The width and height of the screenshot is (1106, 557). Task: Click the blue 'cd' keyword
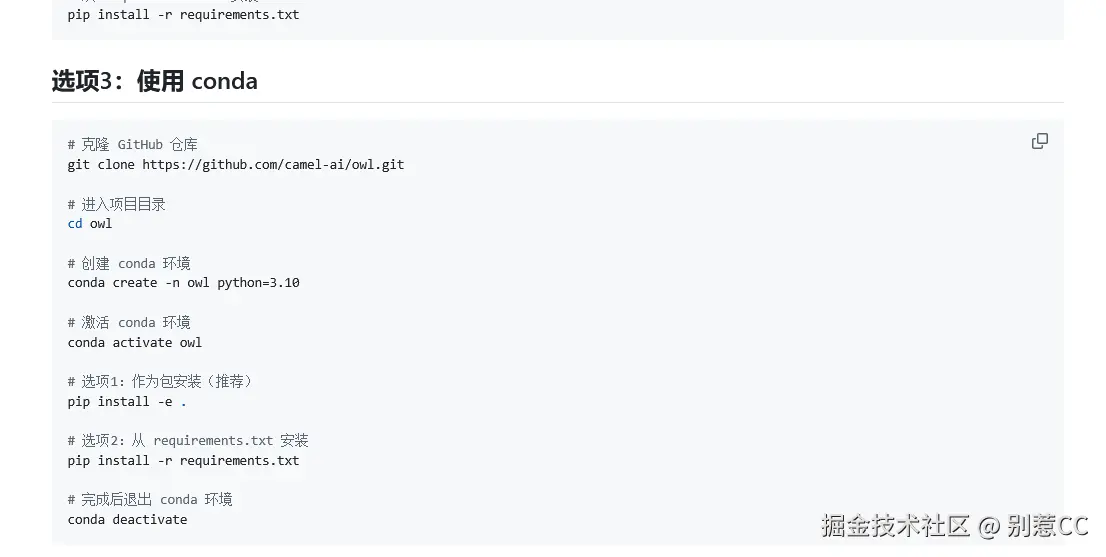75,224
